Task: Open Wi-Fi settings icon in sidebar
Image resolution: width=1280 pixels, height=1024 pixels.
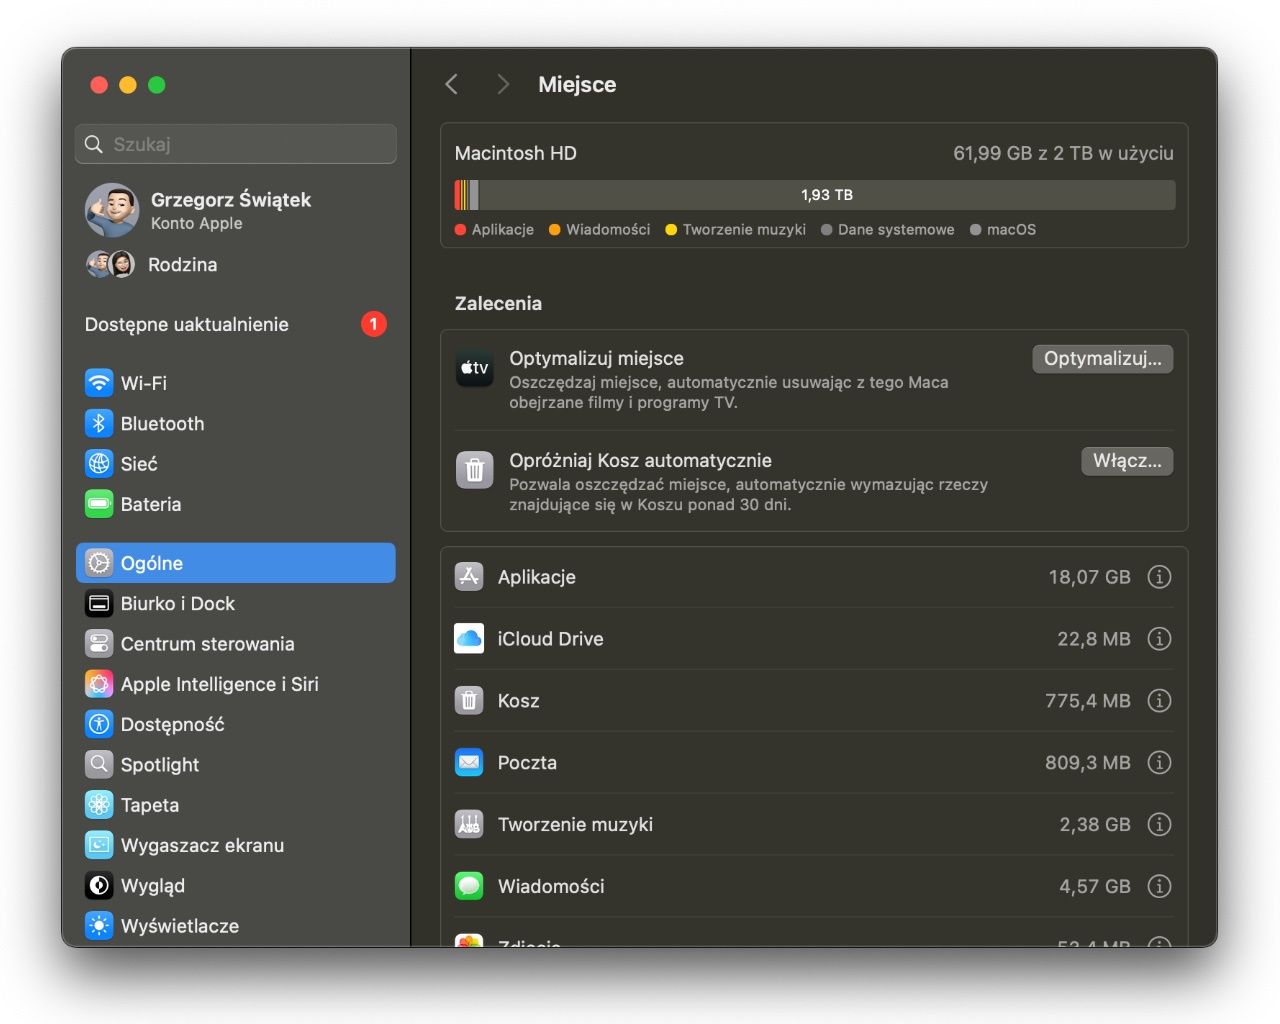Action: [99, 383]
